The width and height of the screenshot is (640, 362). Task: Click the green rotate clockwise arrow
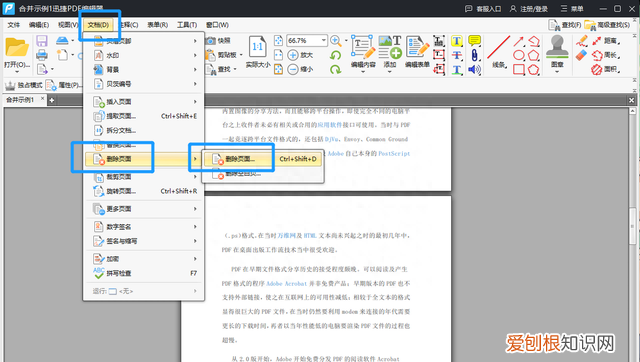336,69
